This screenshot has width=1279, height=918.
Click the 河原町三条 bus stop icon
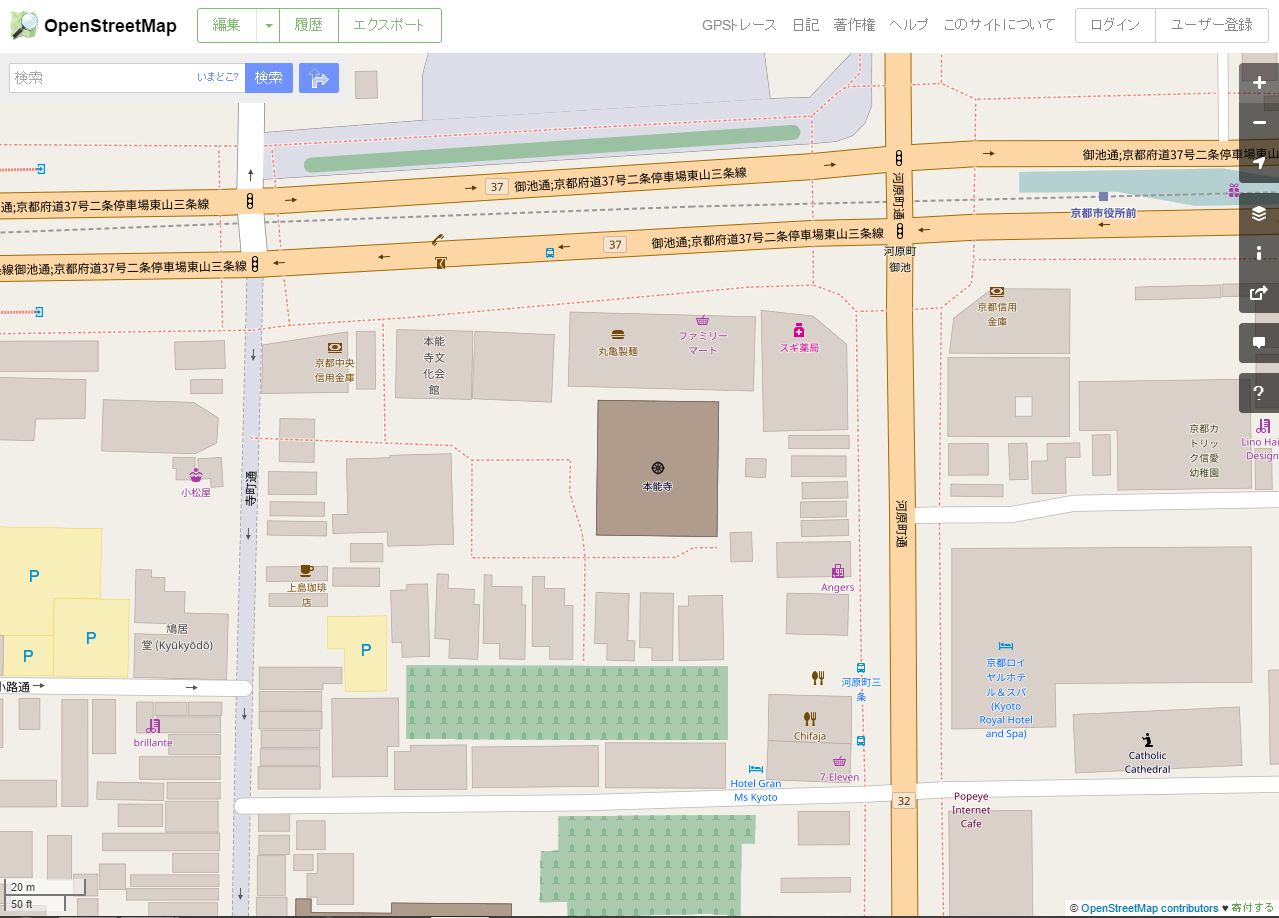(x=861, y=667)
